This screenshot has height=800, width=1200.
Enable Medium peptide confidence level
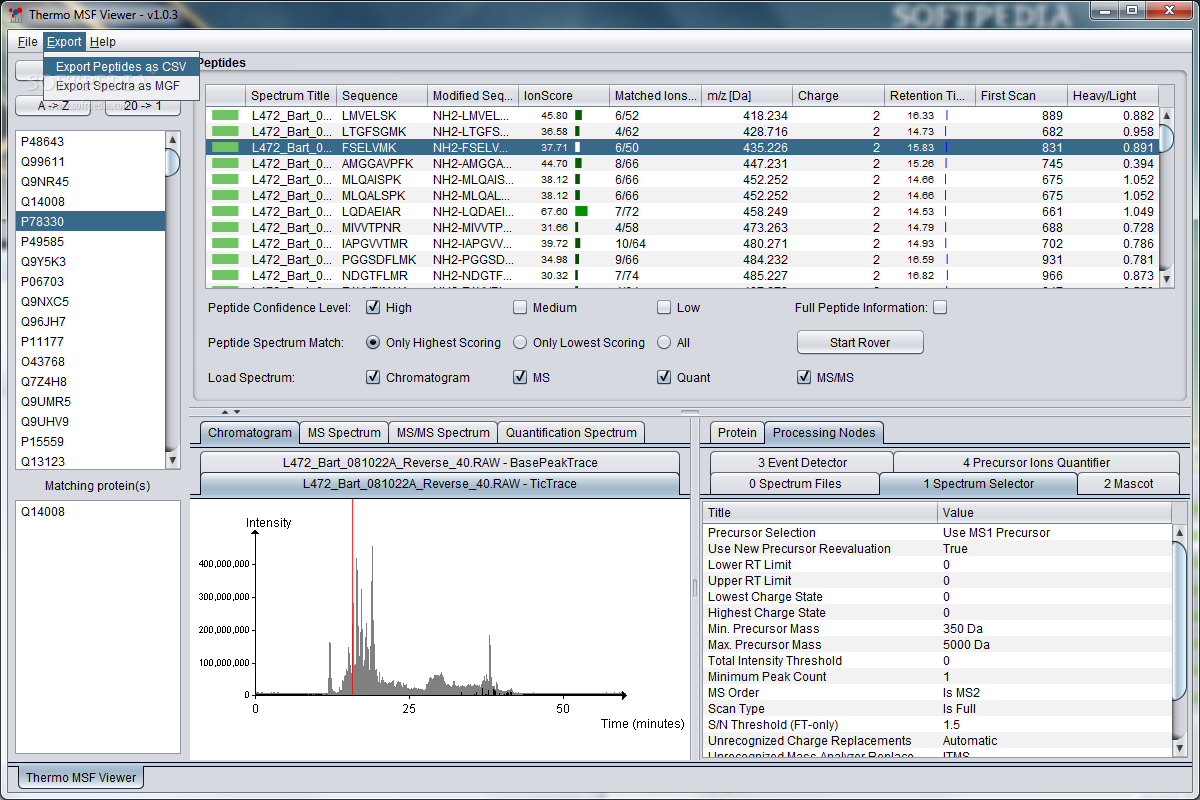coord(520,308)
